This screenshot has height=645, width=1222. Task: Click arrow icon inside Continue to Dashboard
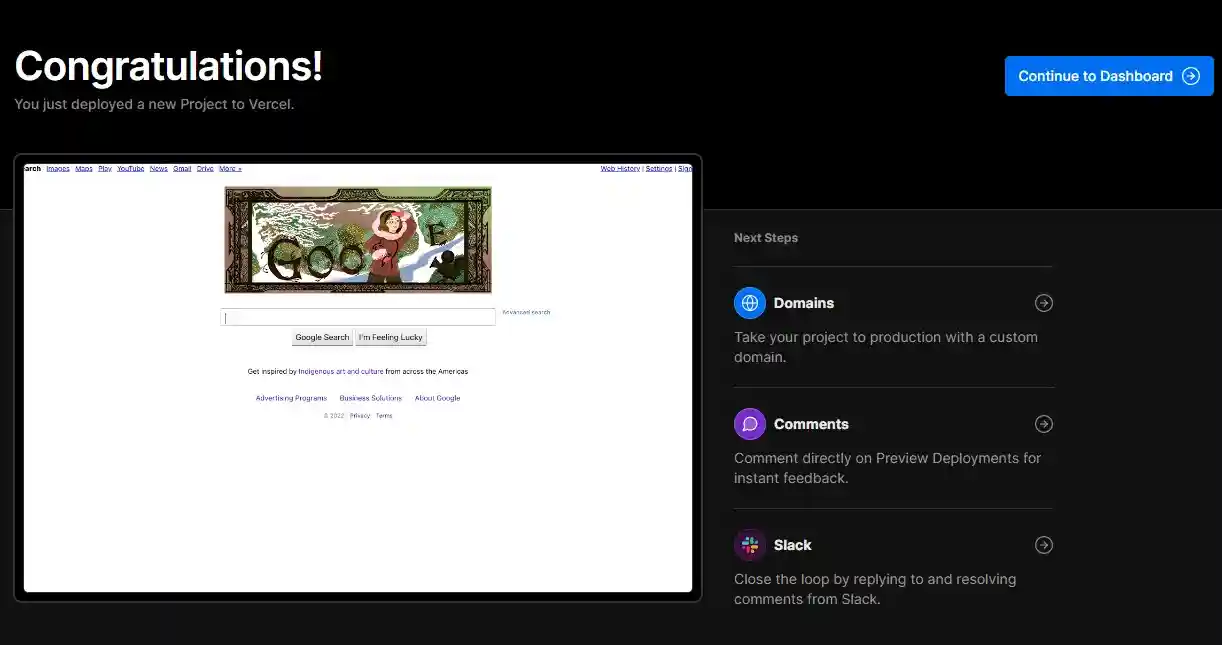click(1190, 76)
